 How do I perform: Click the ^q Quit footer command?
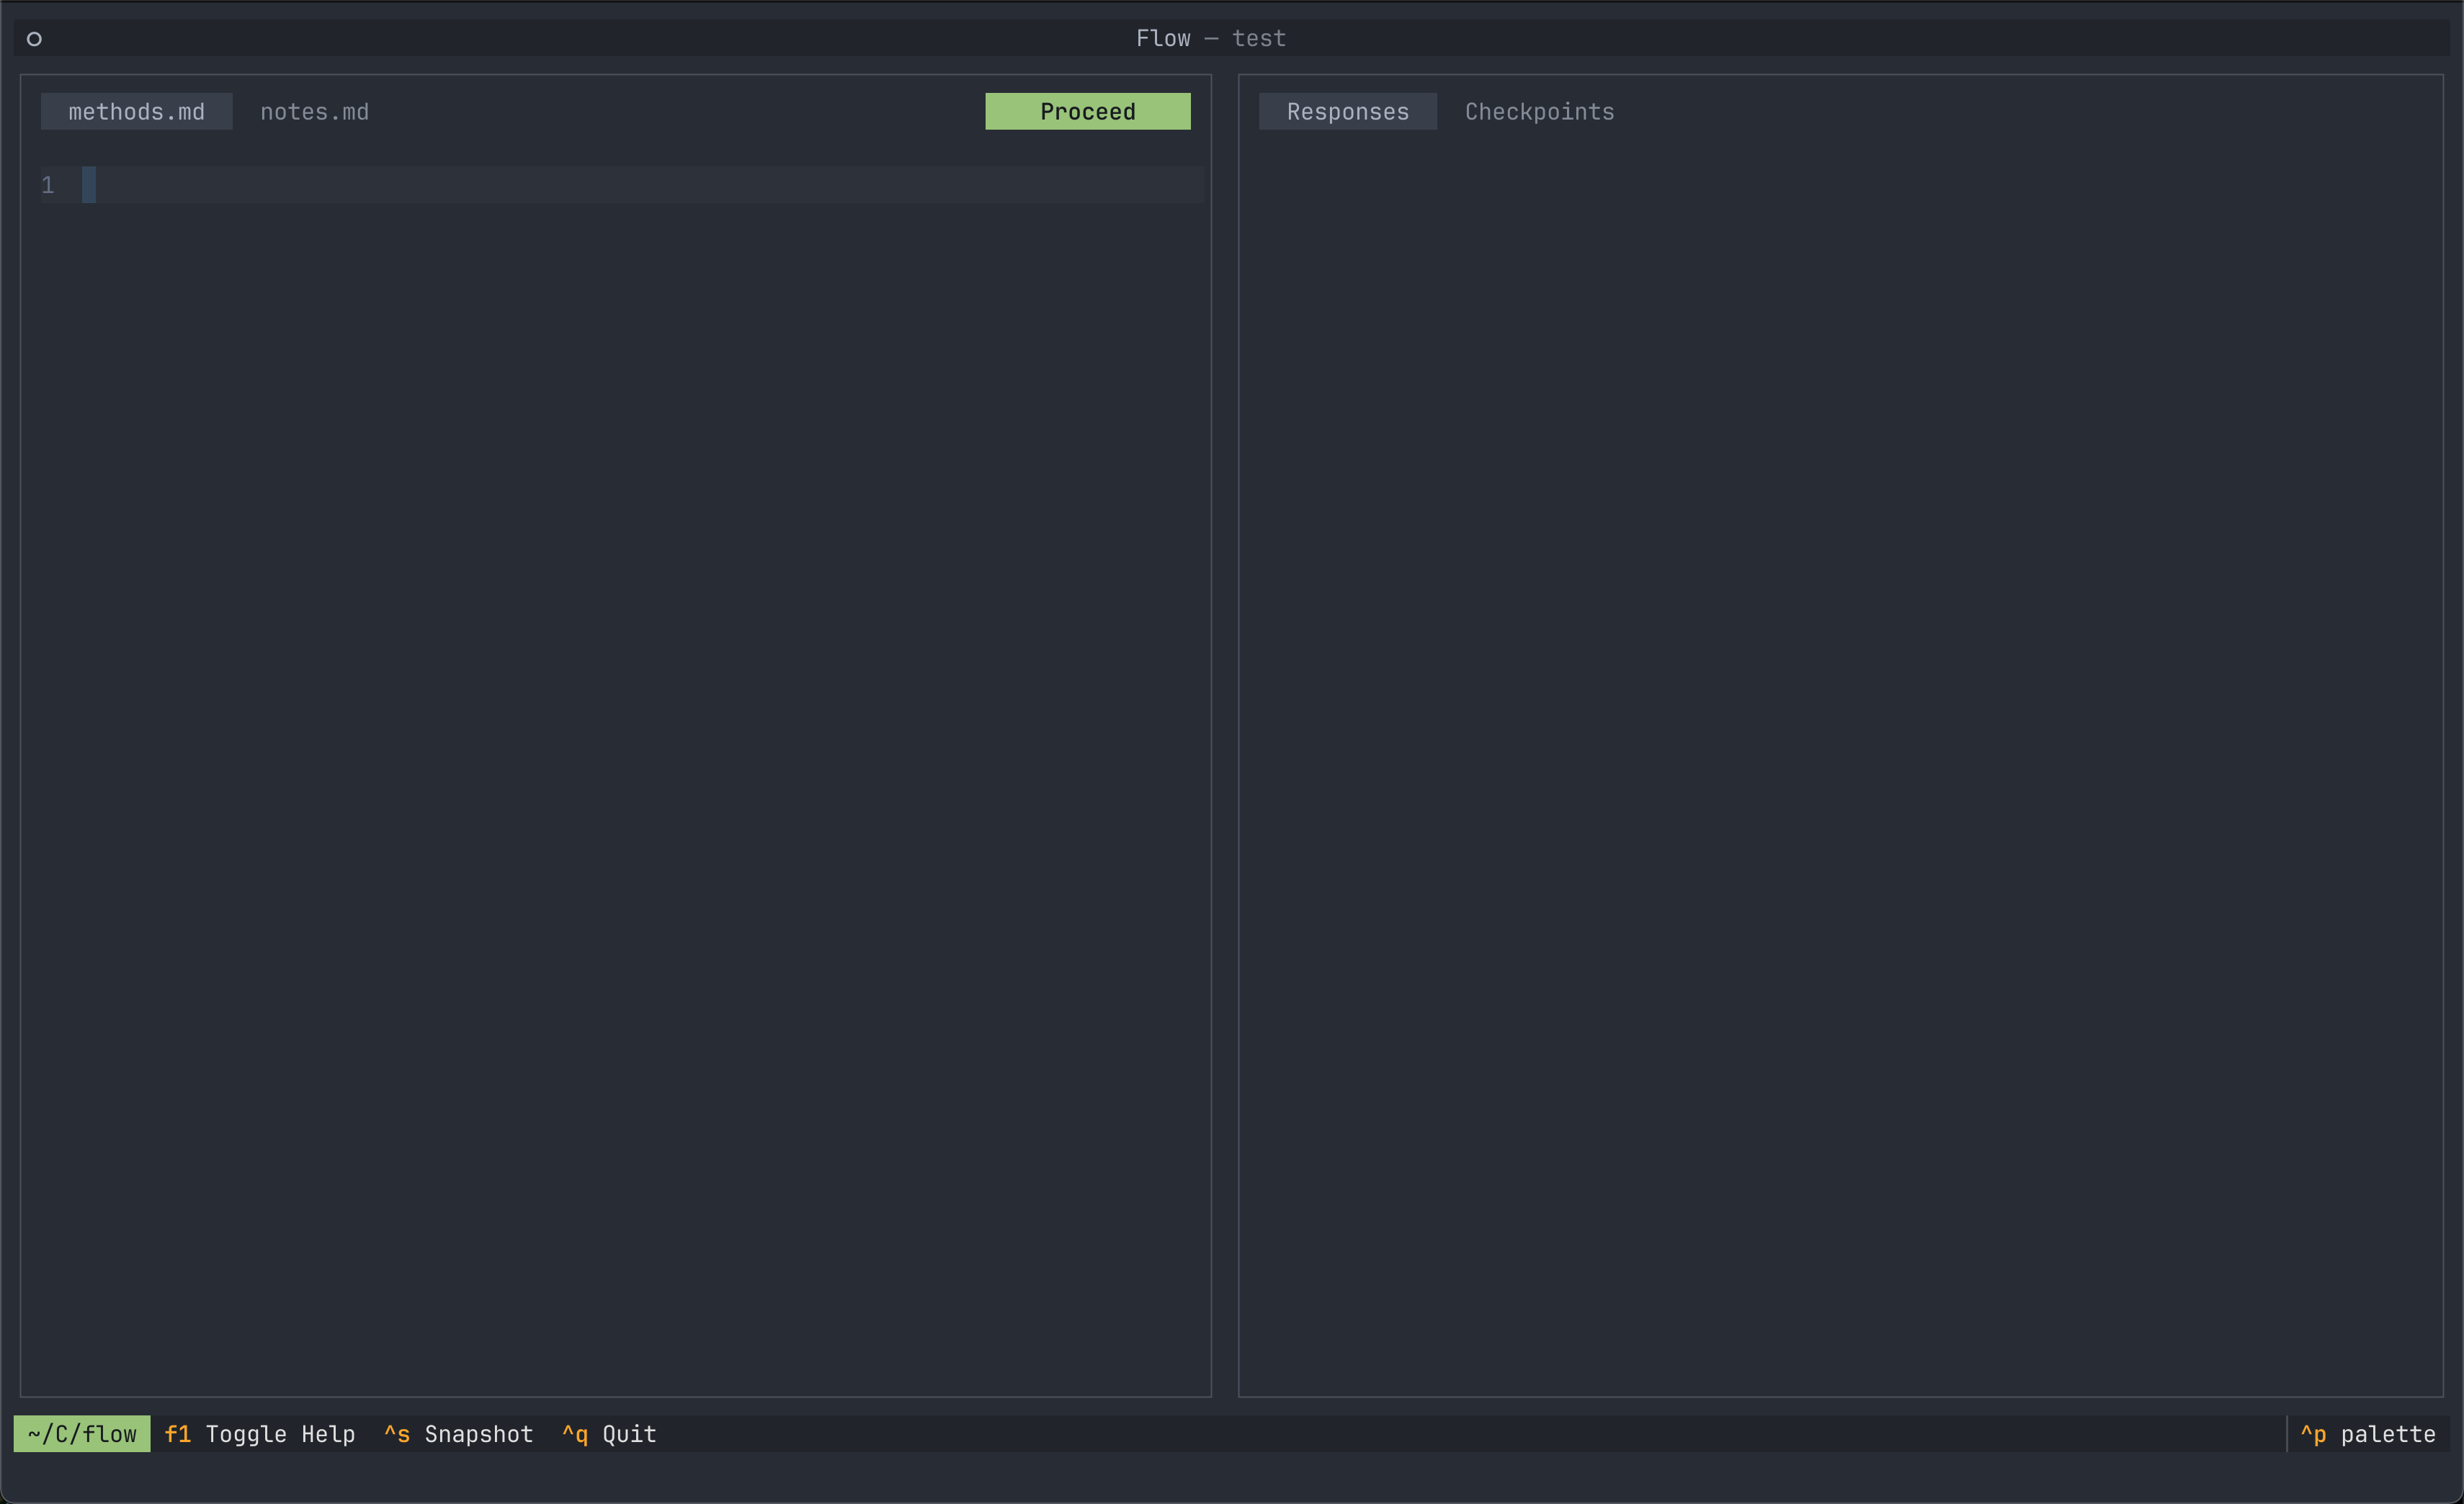(609, 1433)
